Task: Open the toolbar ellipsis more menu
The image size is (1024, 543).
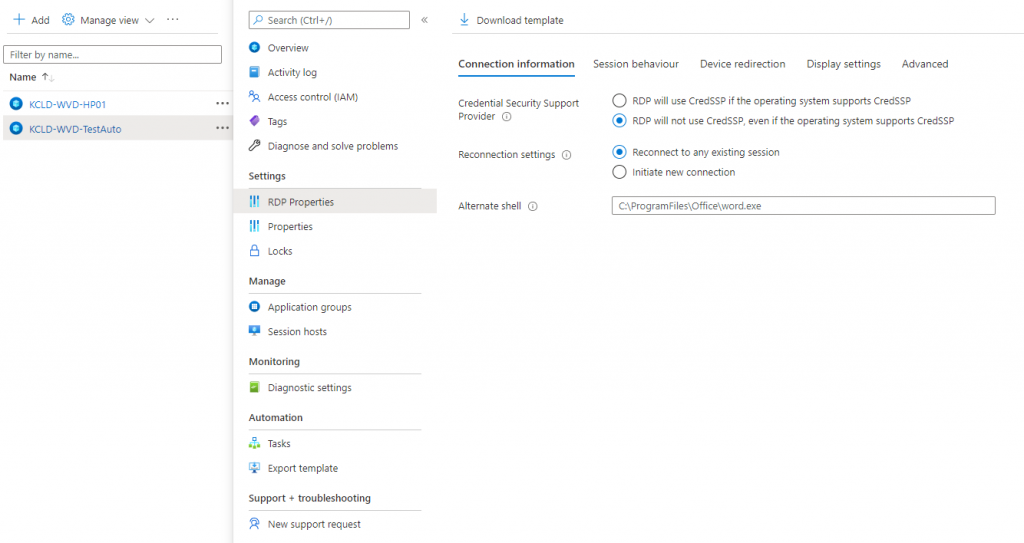Action: pyautogui.click(x=172, y=20)
